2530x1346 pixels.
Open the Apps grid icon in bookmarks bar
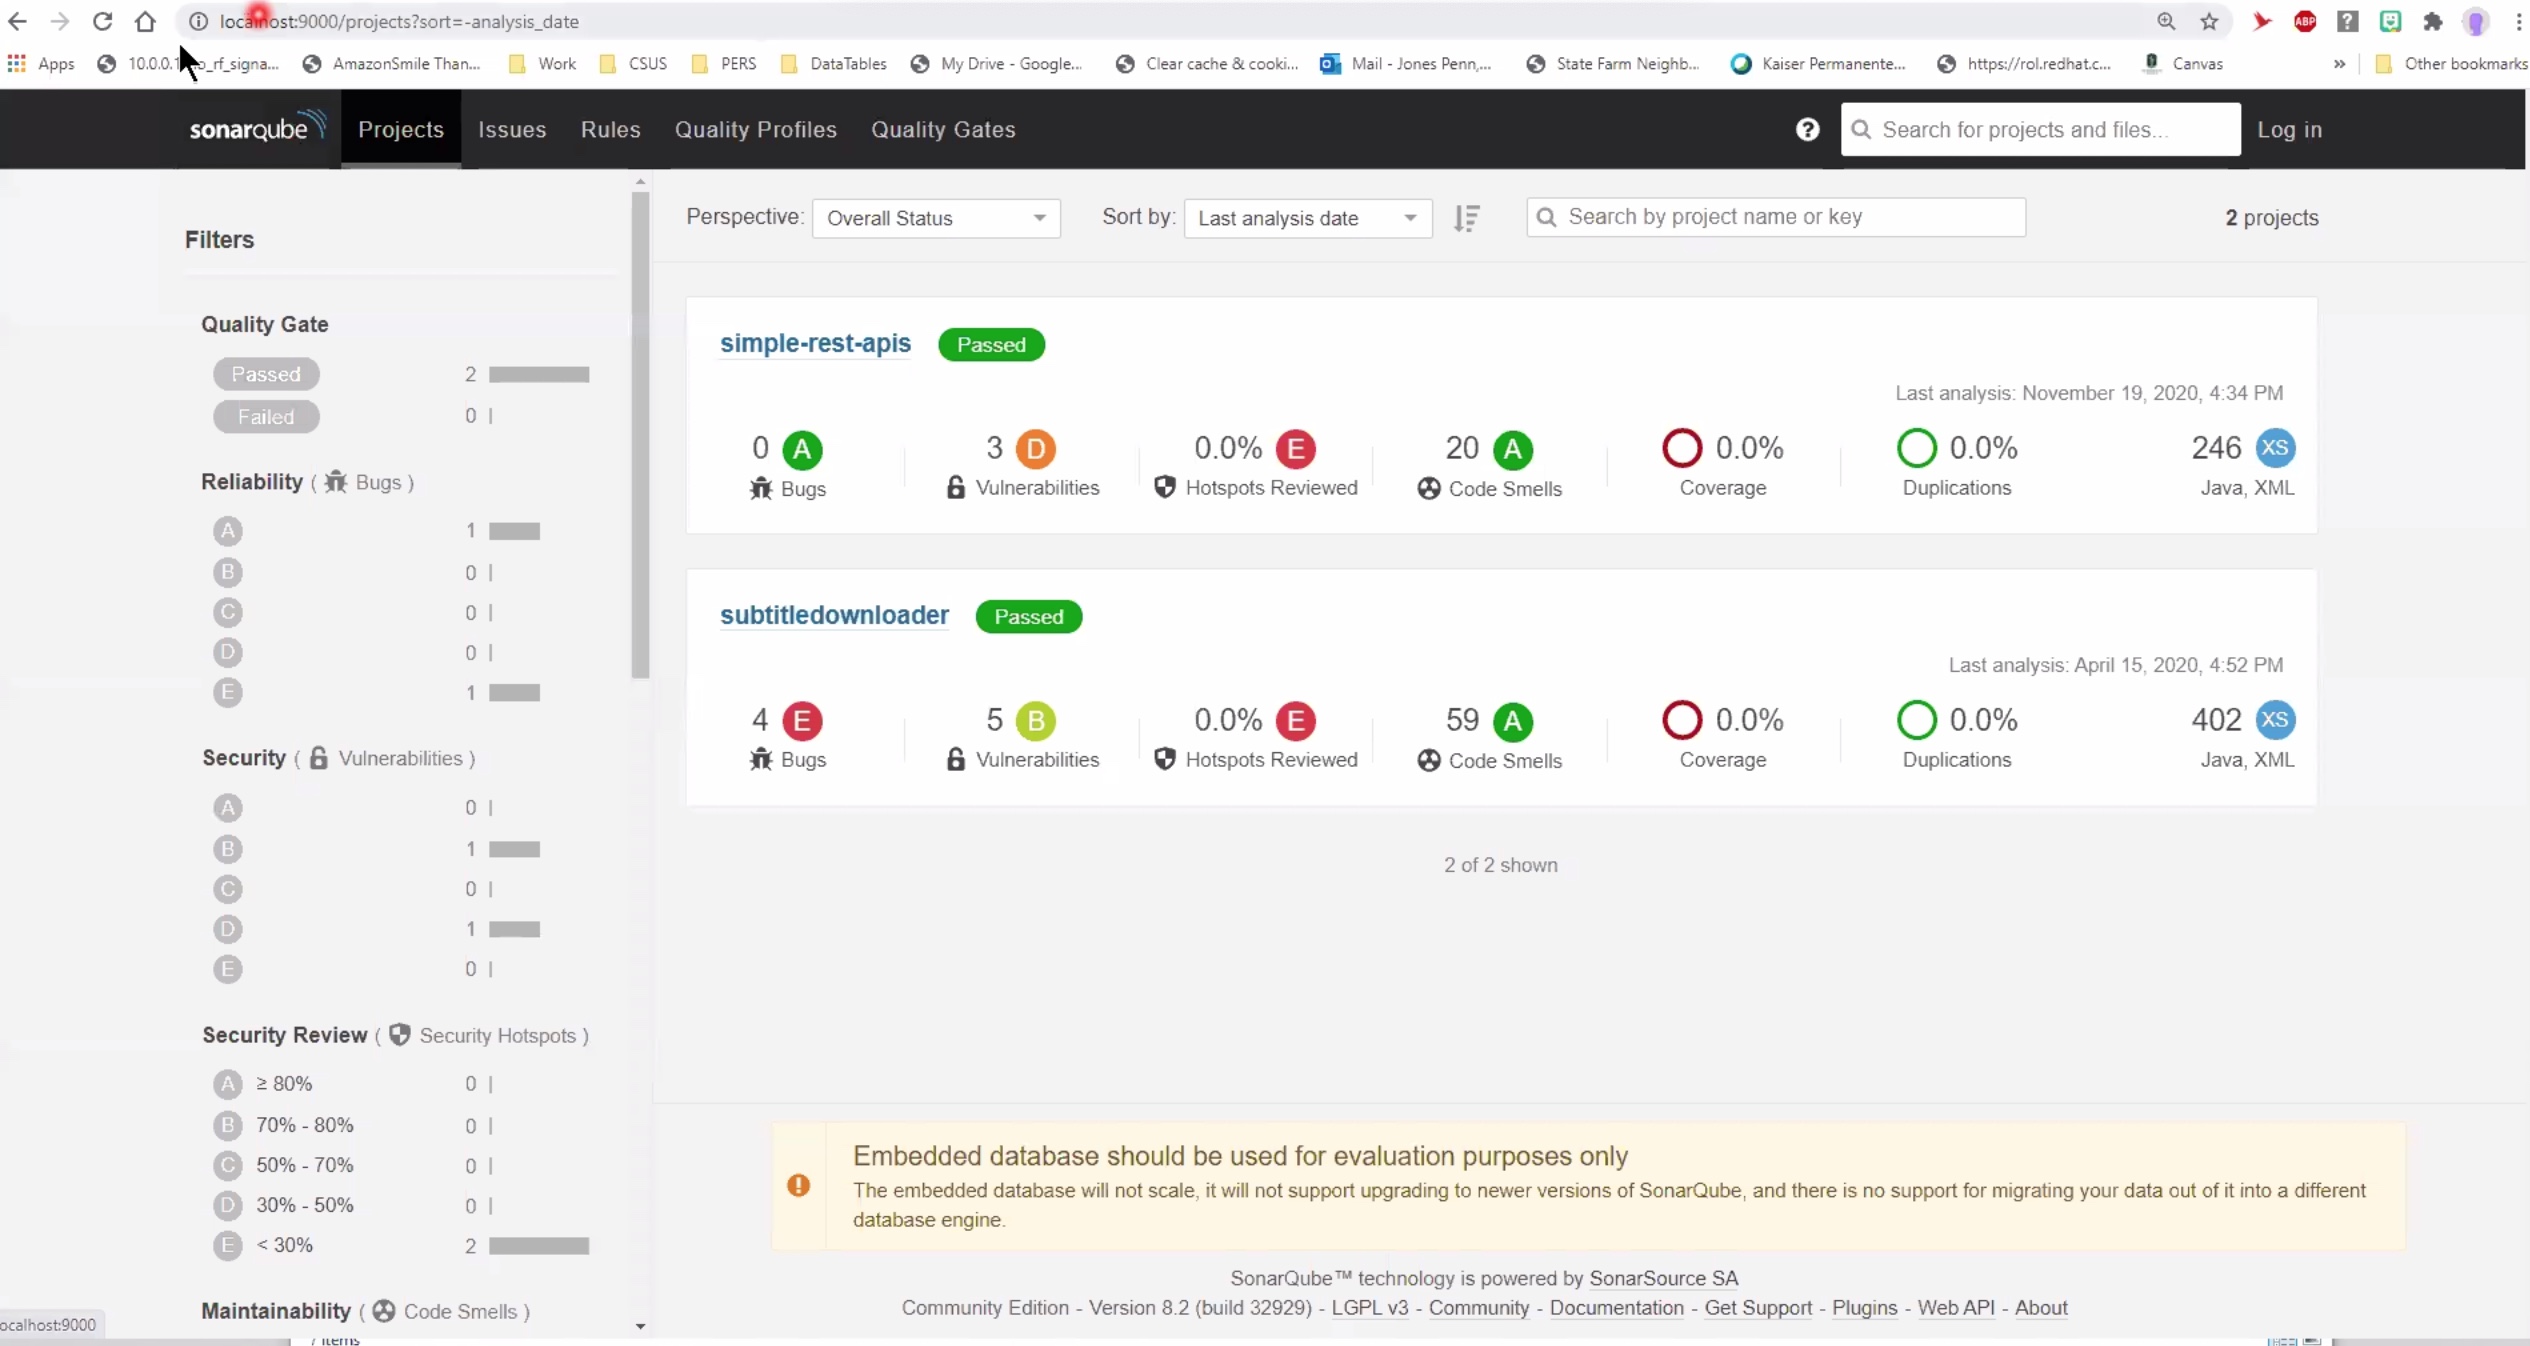click(16, 63)
